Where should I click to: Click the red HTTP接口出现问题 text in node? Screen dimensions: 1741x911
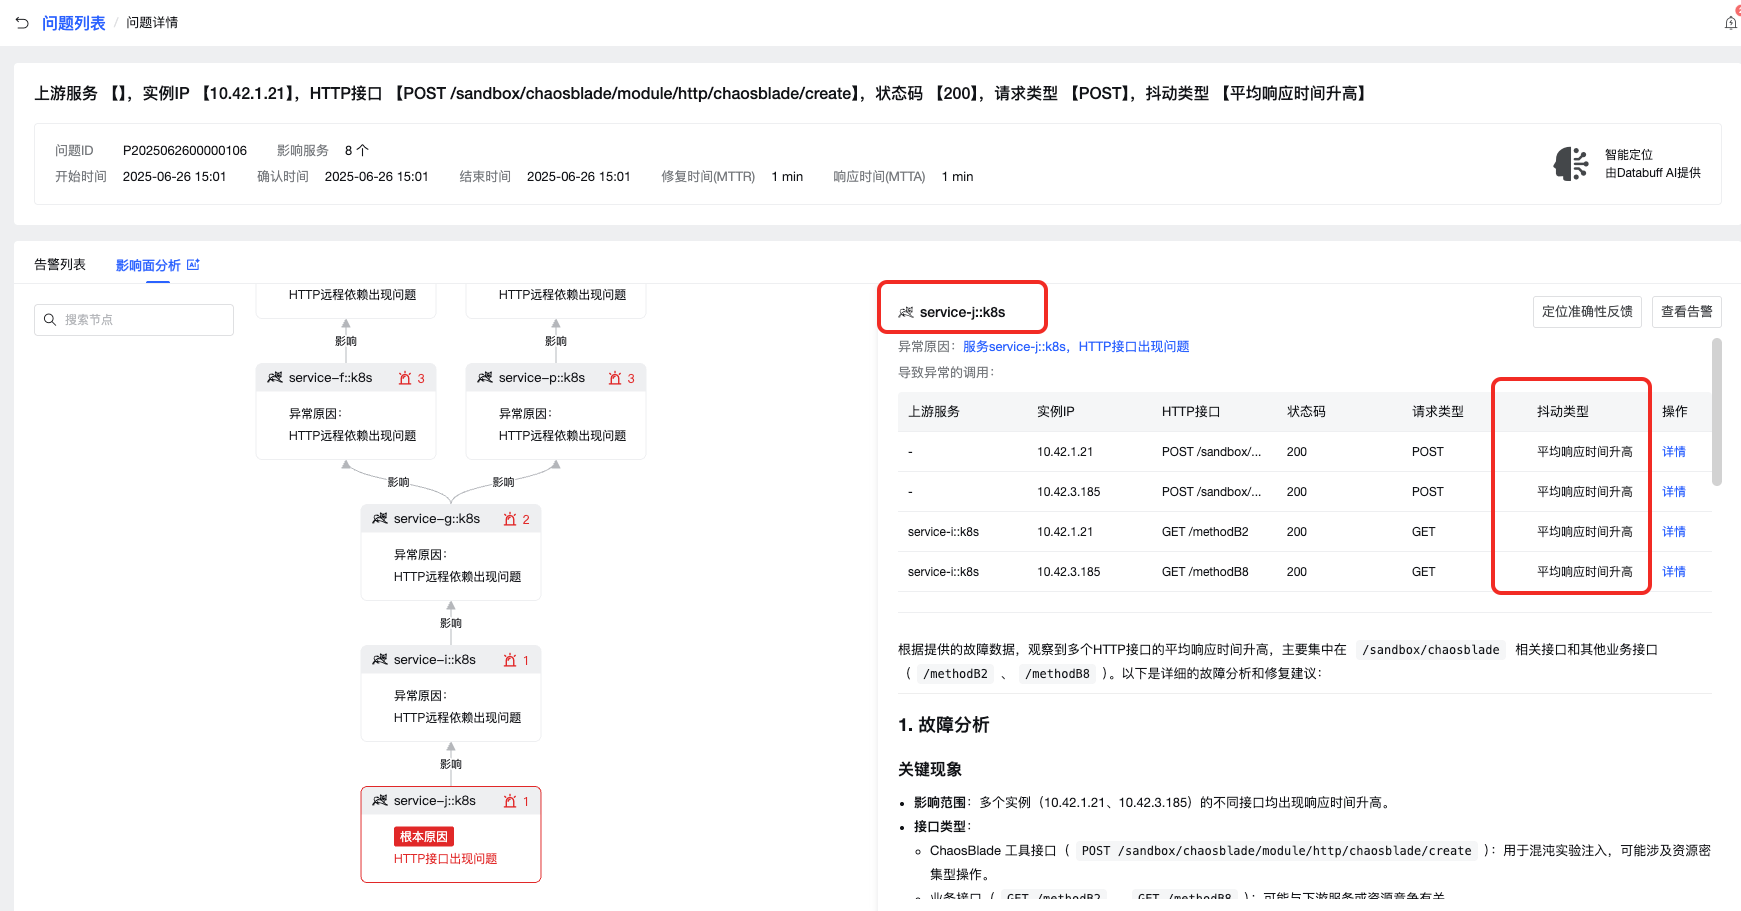445,859
